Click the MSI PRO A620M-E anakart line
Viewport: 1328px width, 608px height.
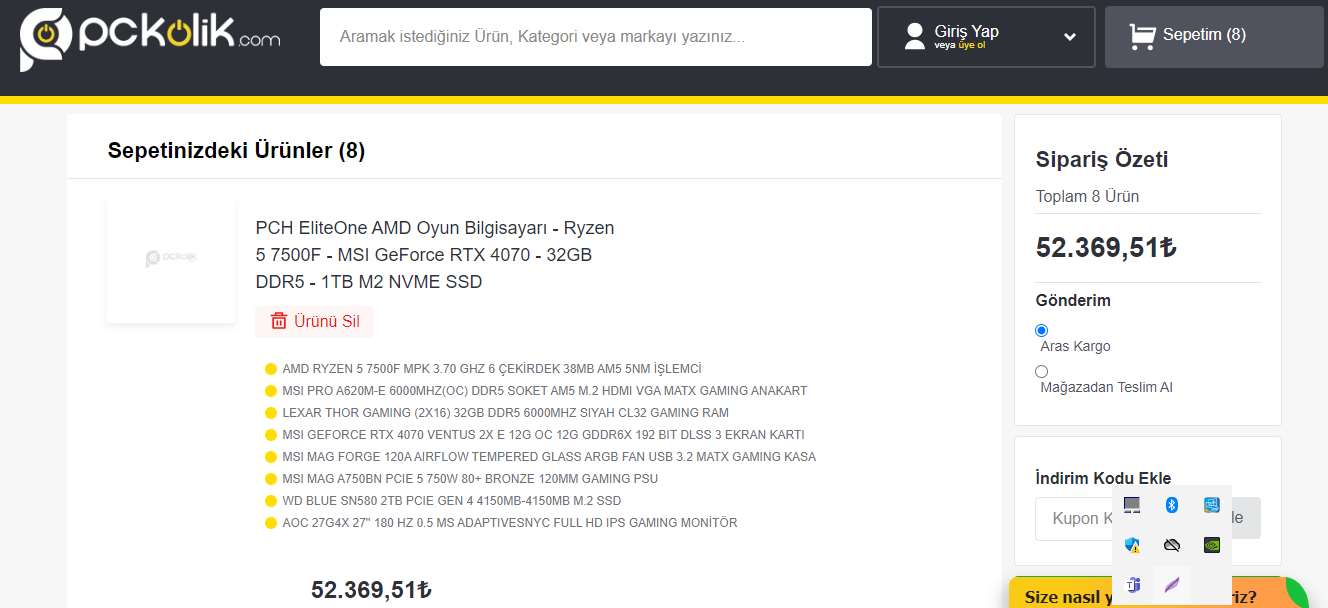[x=544, y=390]
